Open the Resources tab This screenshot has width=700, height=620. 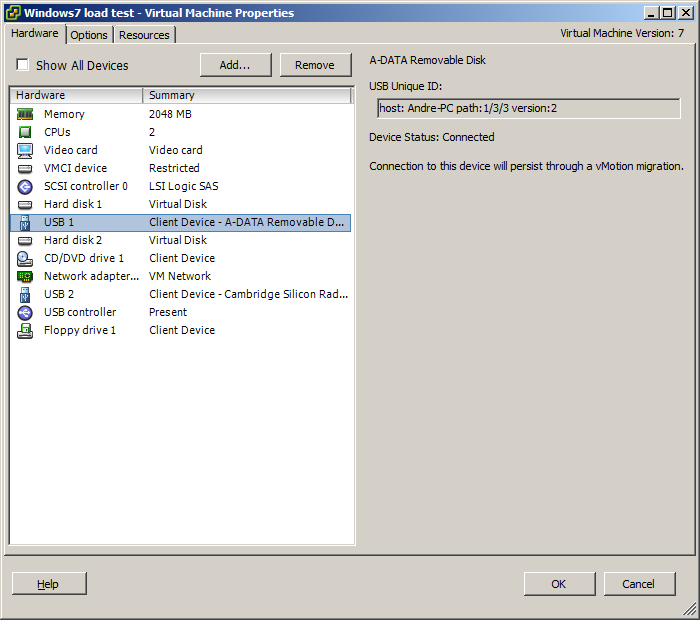(x=144, y=35)
